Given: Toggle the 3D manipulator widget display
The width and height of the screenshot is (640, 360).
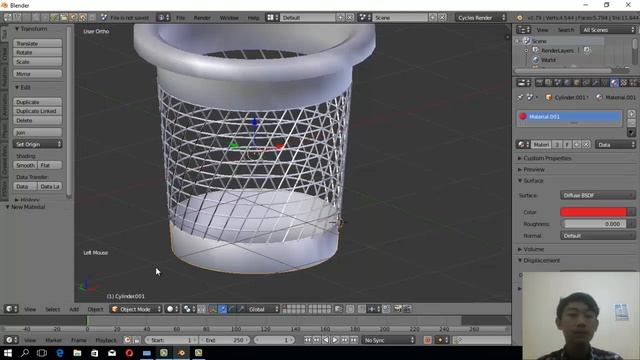Looking at the screenshot, I should click(x=213, y=309).
